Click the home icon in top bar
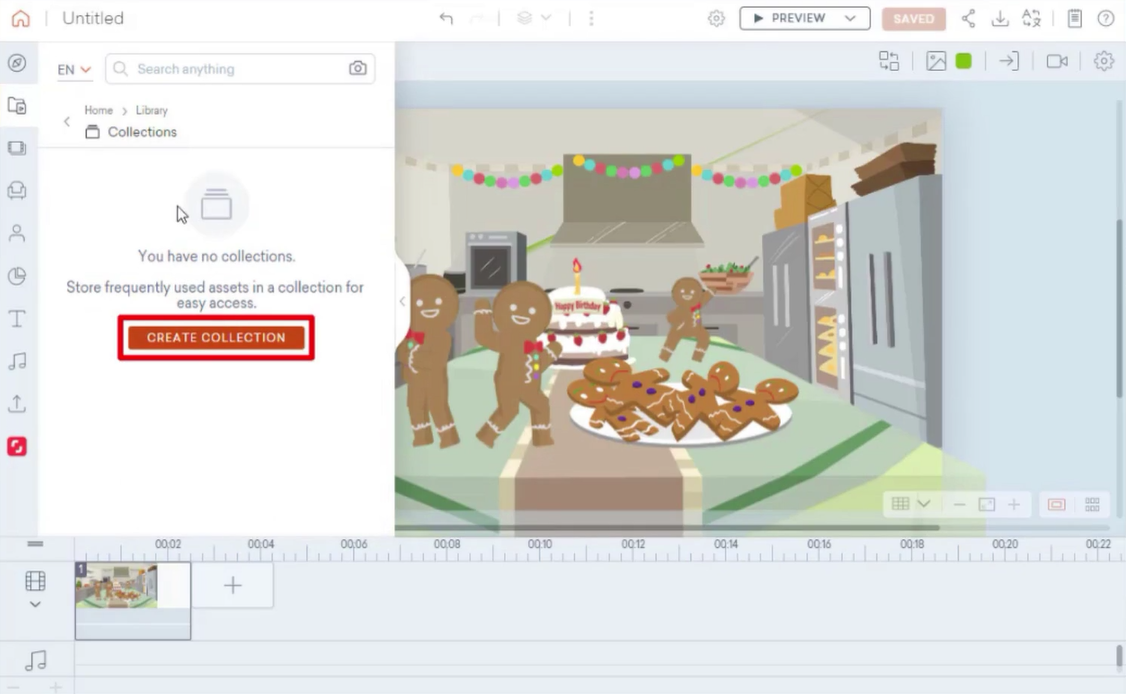1126x694 pixels. (x=20, y=18)
